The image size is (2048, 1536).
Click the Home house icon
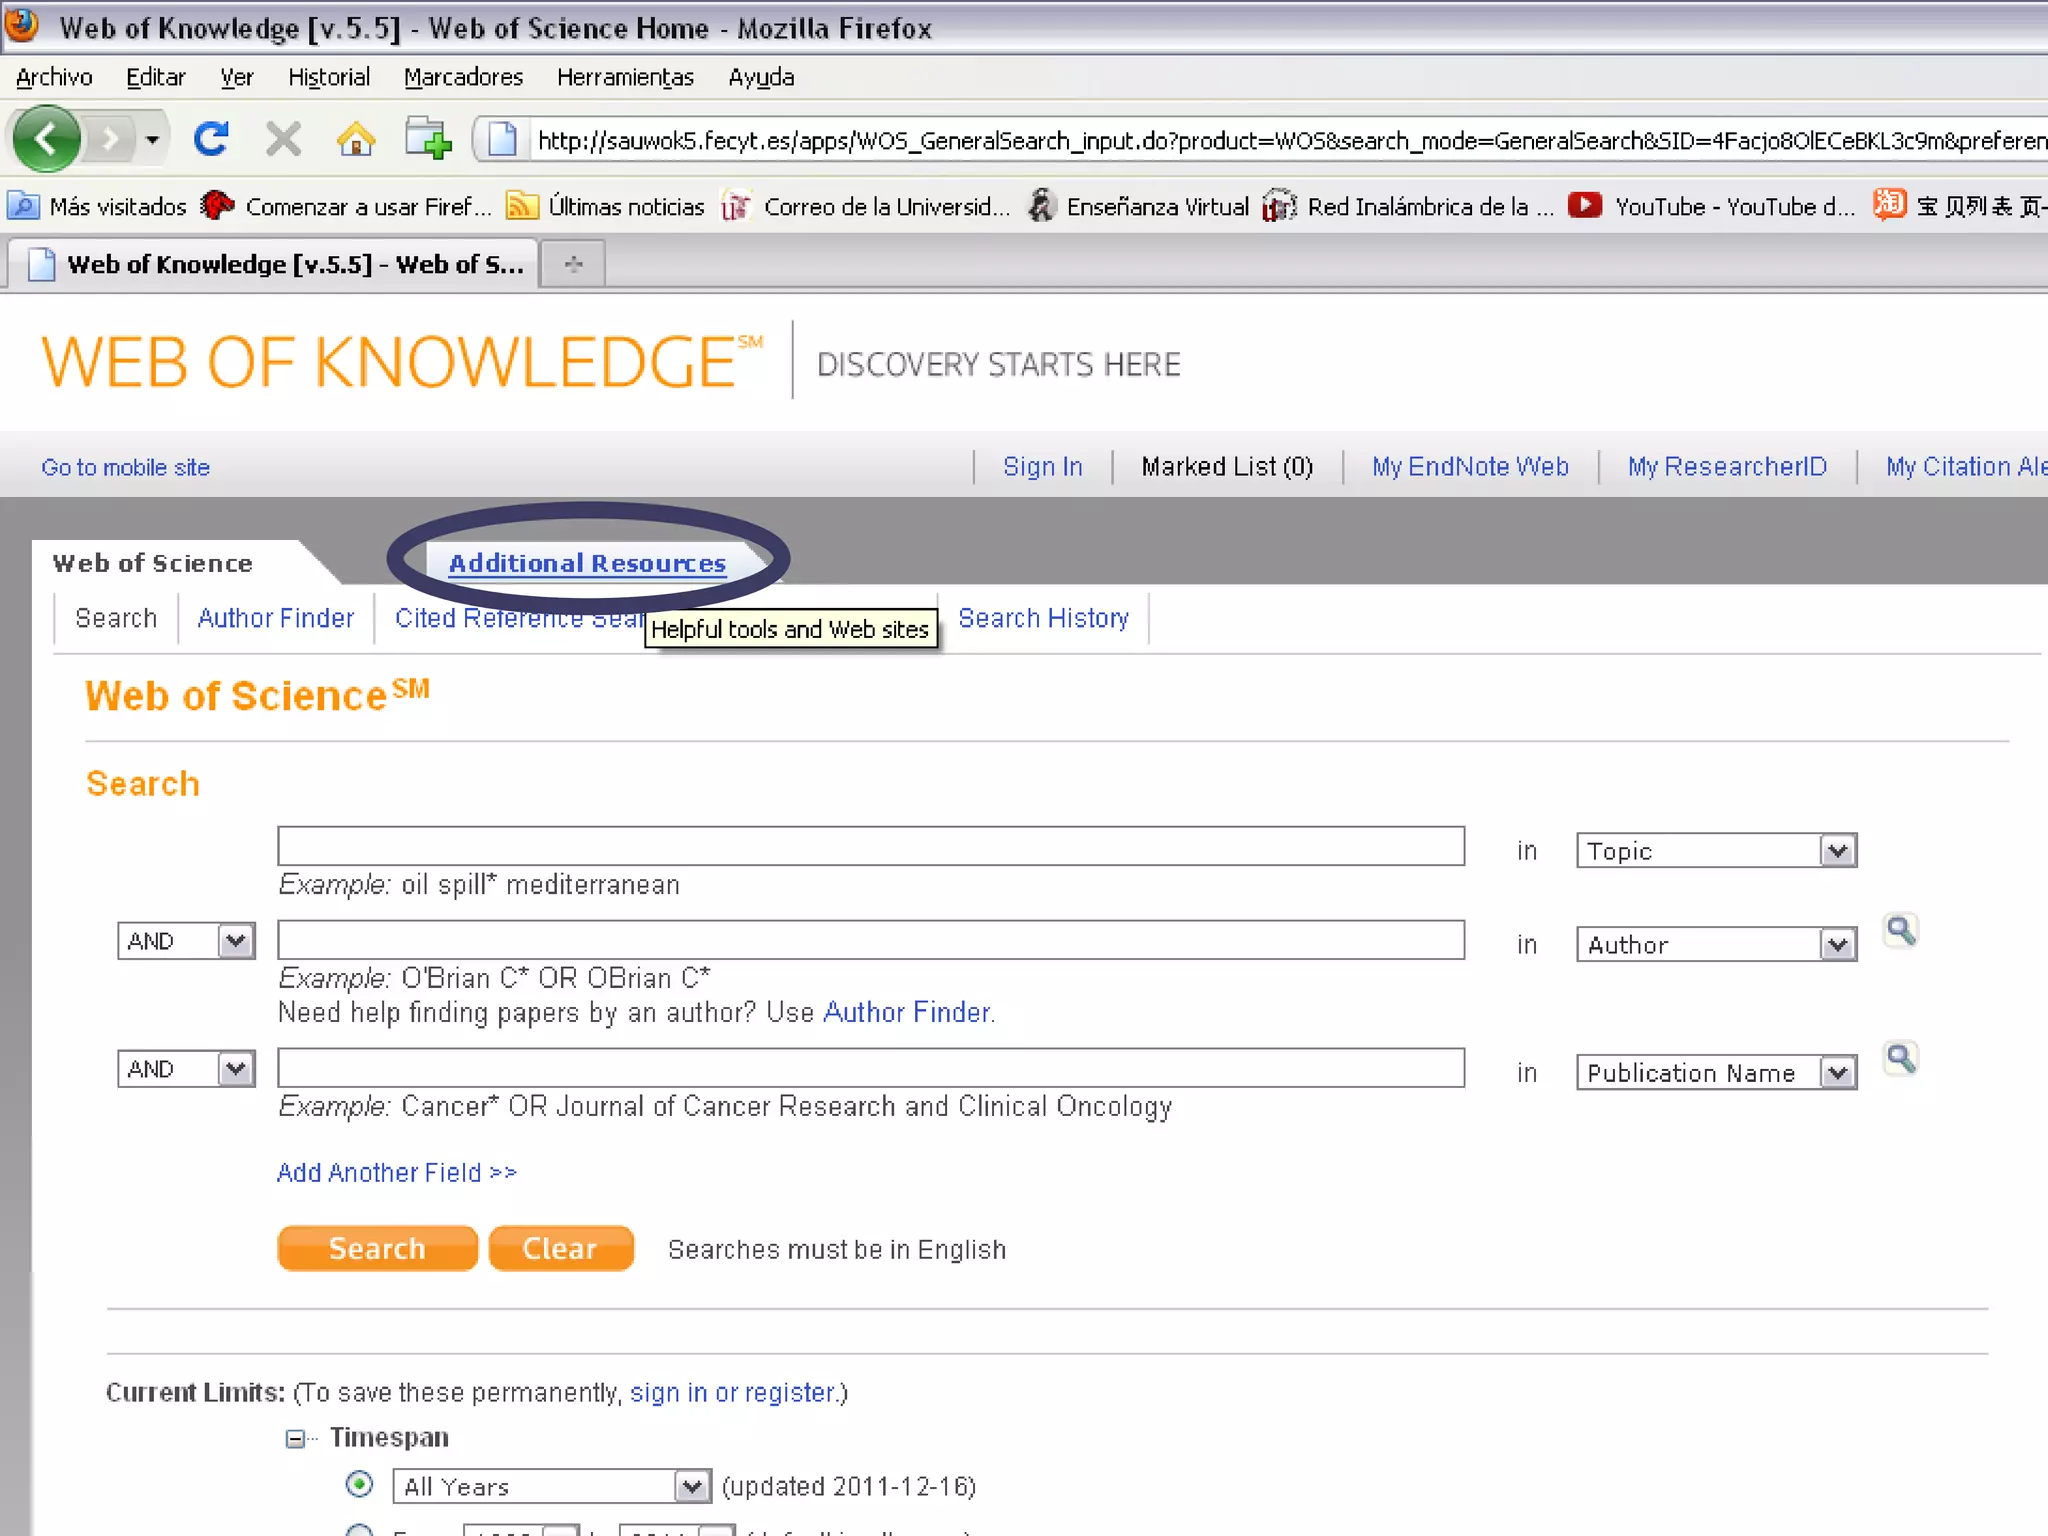(x=355, y=139)
